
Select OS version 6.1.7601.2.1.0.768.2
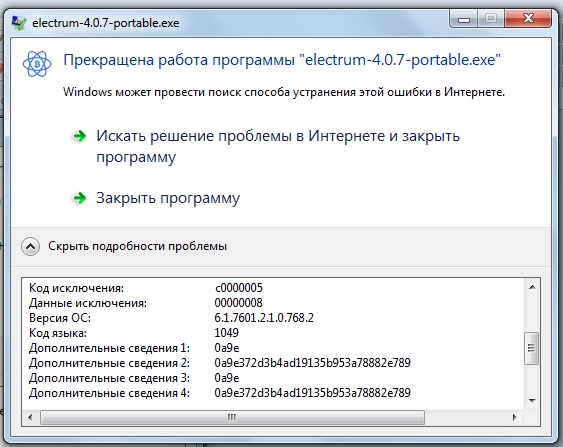point(264,318)
